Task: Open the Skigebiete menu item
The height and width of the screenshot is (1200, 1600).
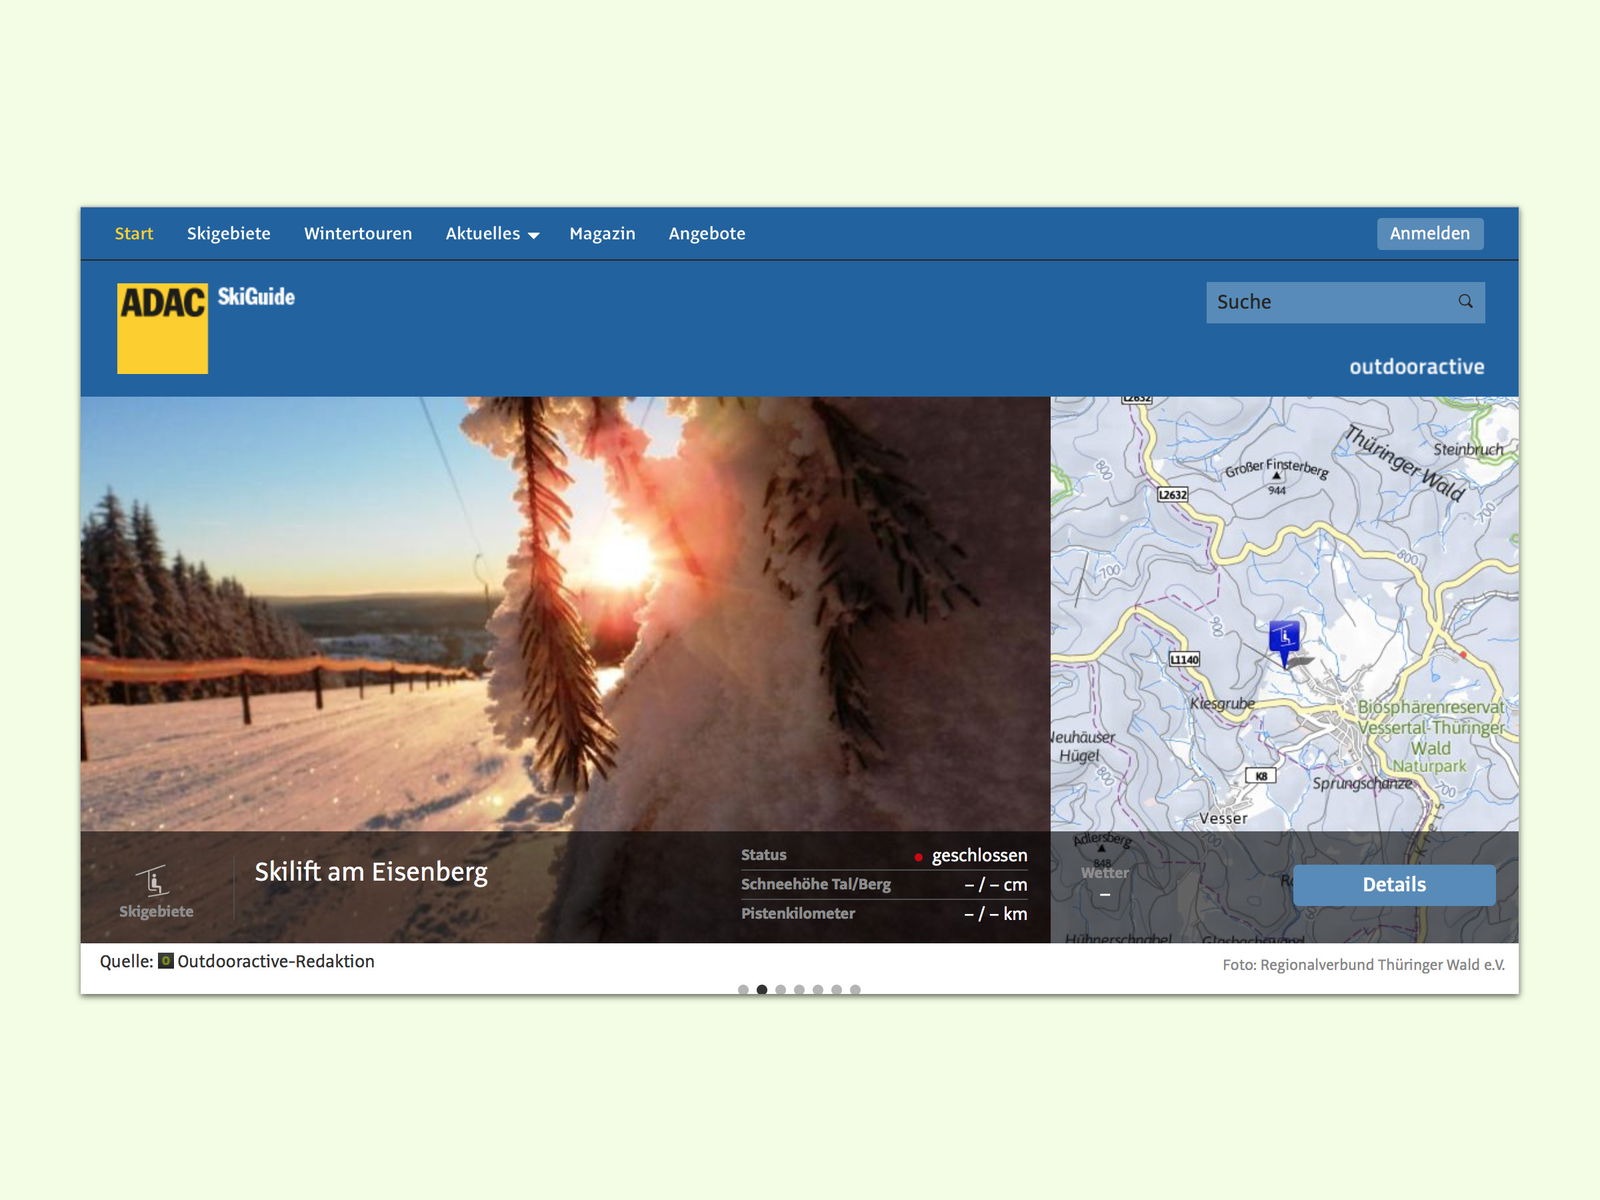Action: pyautogui.click(x=229, y=234)
